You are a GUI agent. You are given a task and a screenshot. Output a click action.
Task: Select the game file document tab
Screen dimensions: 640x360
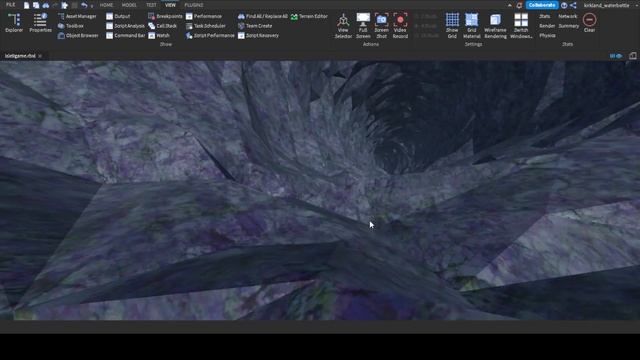(20, 56)
